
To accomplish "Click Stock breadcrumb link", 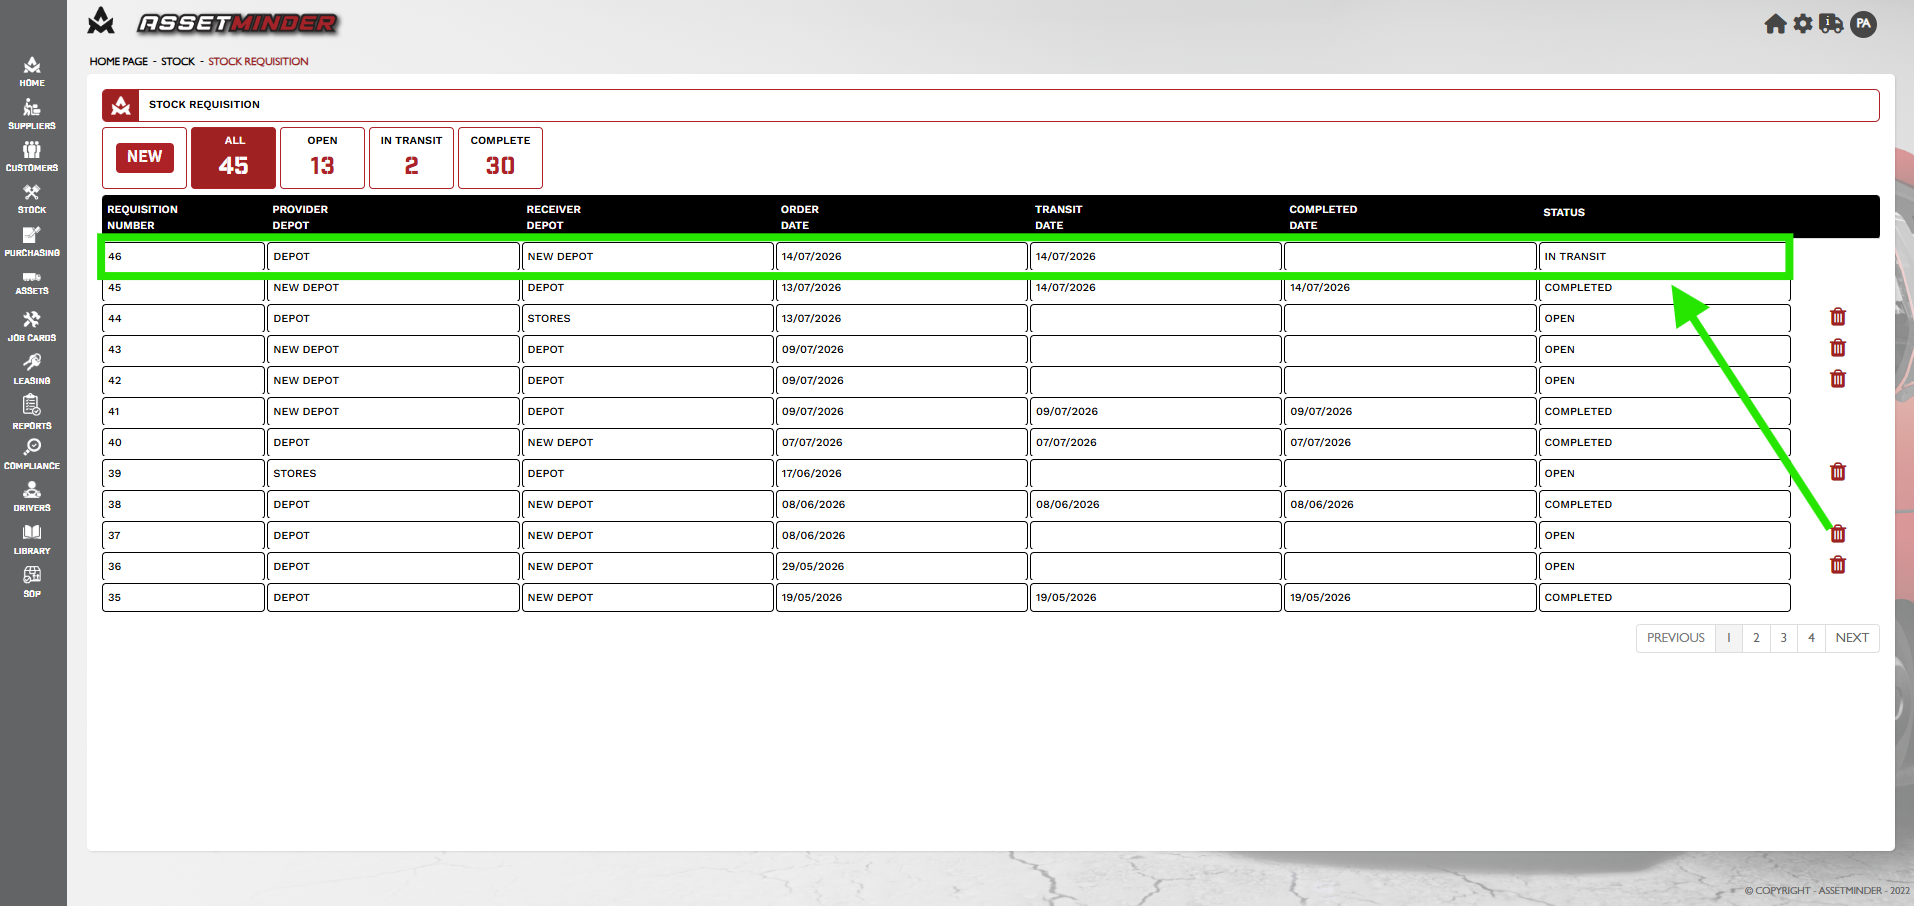I will pos(178,61).
